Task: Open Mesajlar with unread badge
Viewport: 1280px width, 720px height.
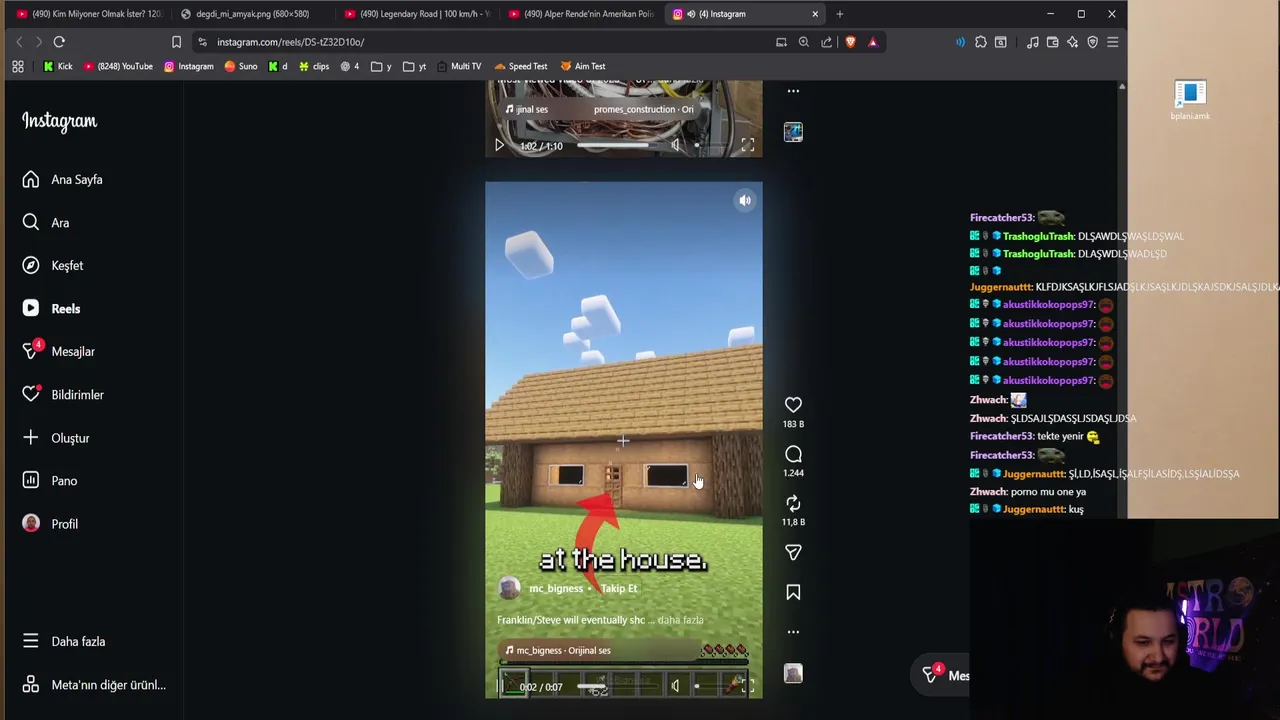Action: [58, 352]
